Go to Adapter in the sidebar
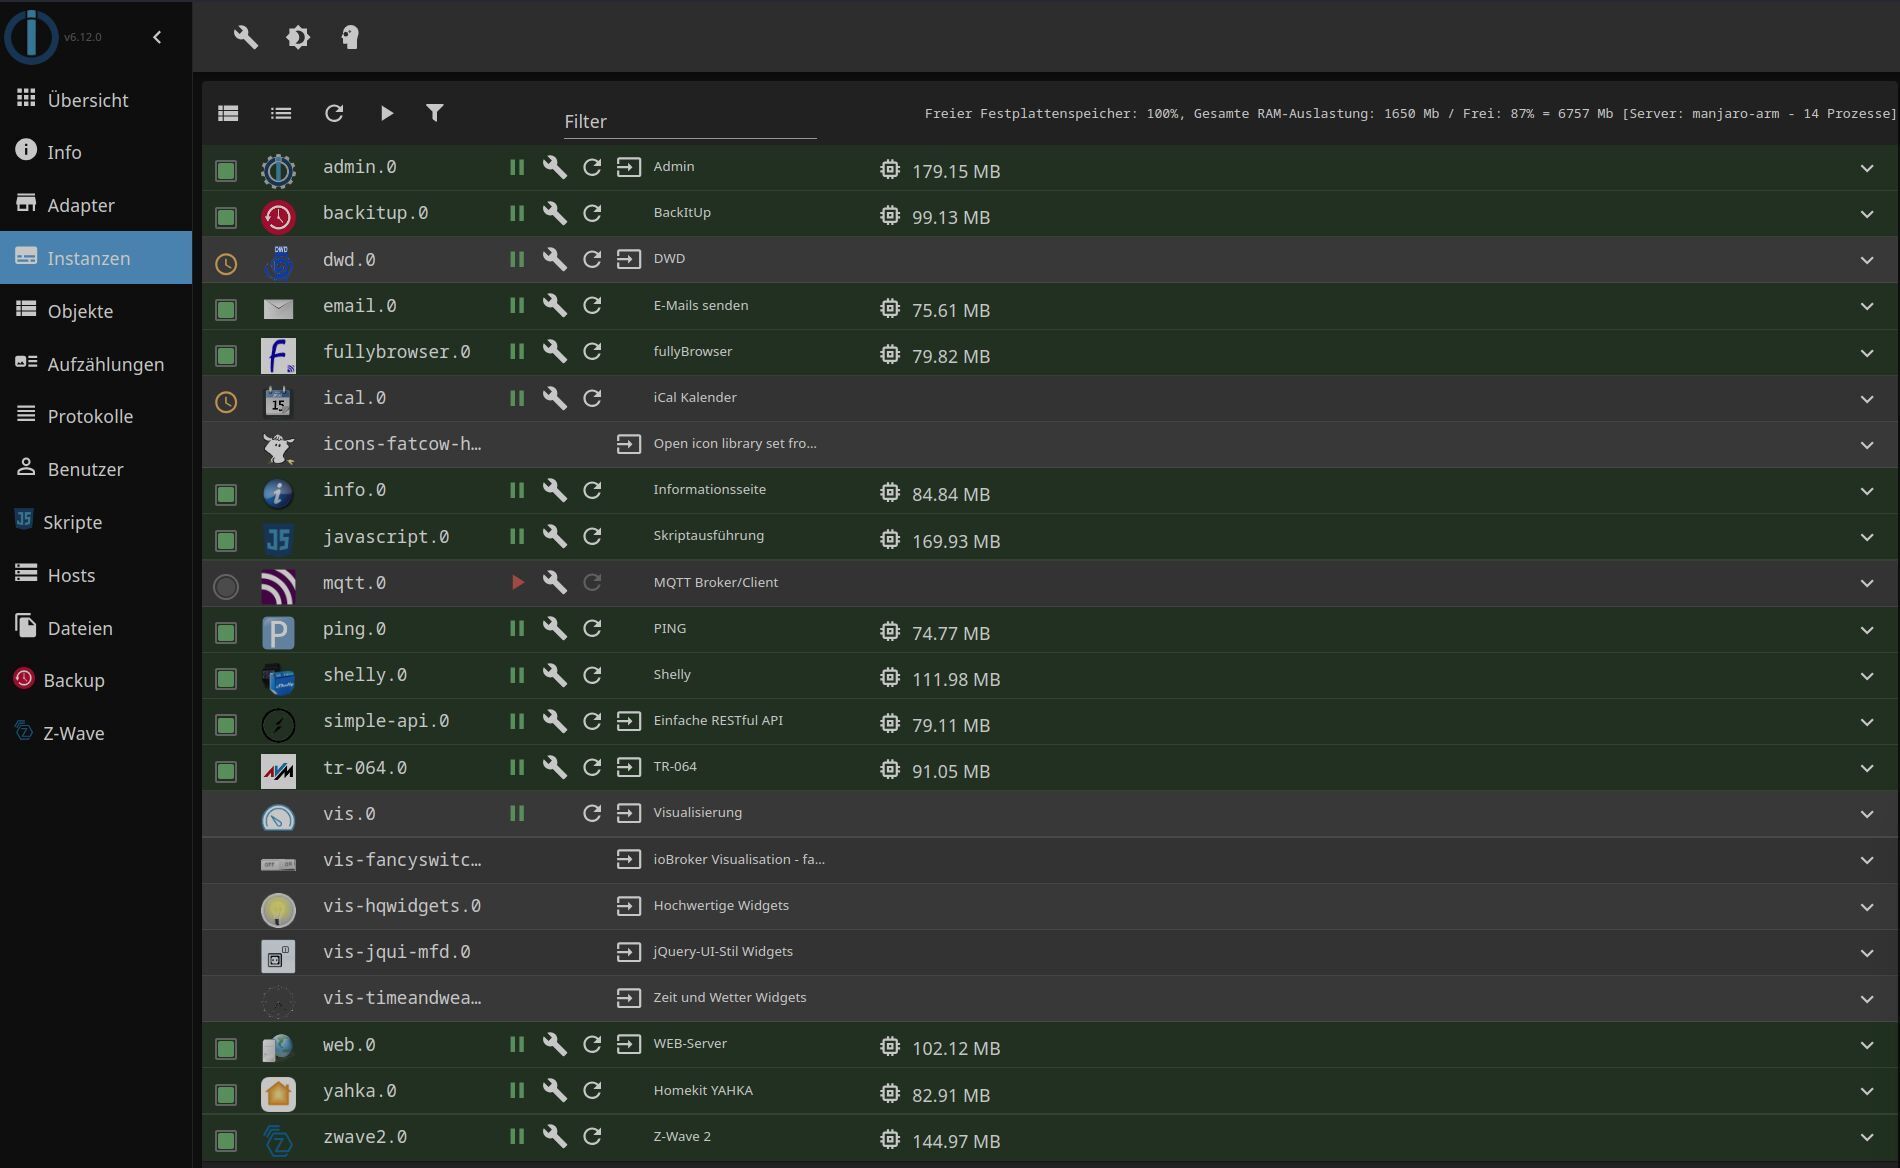Viewport: 1900px width, 1168px height. coord(96,205)
